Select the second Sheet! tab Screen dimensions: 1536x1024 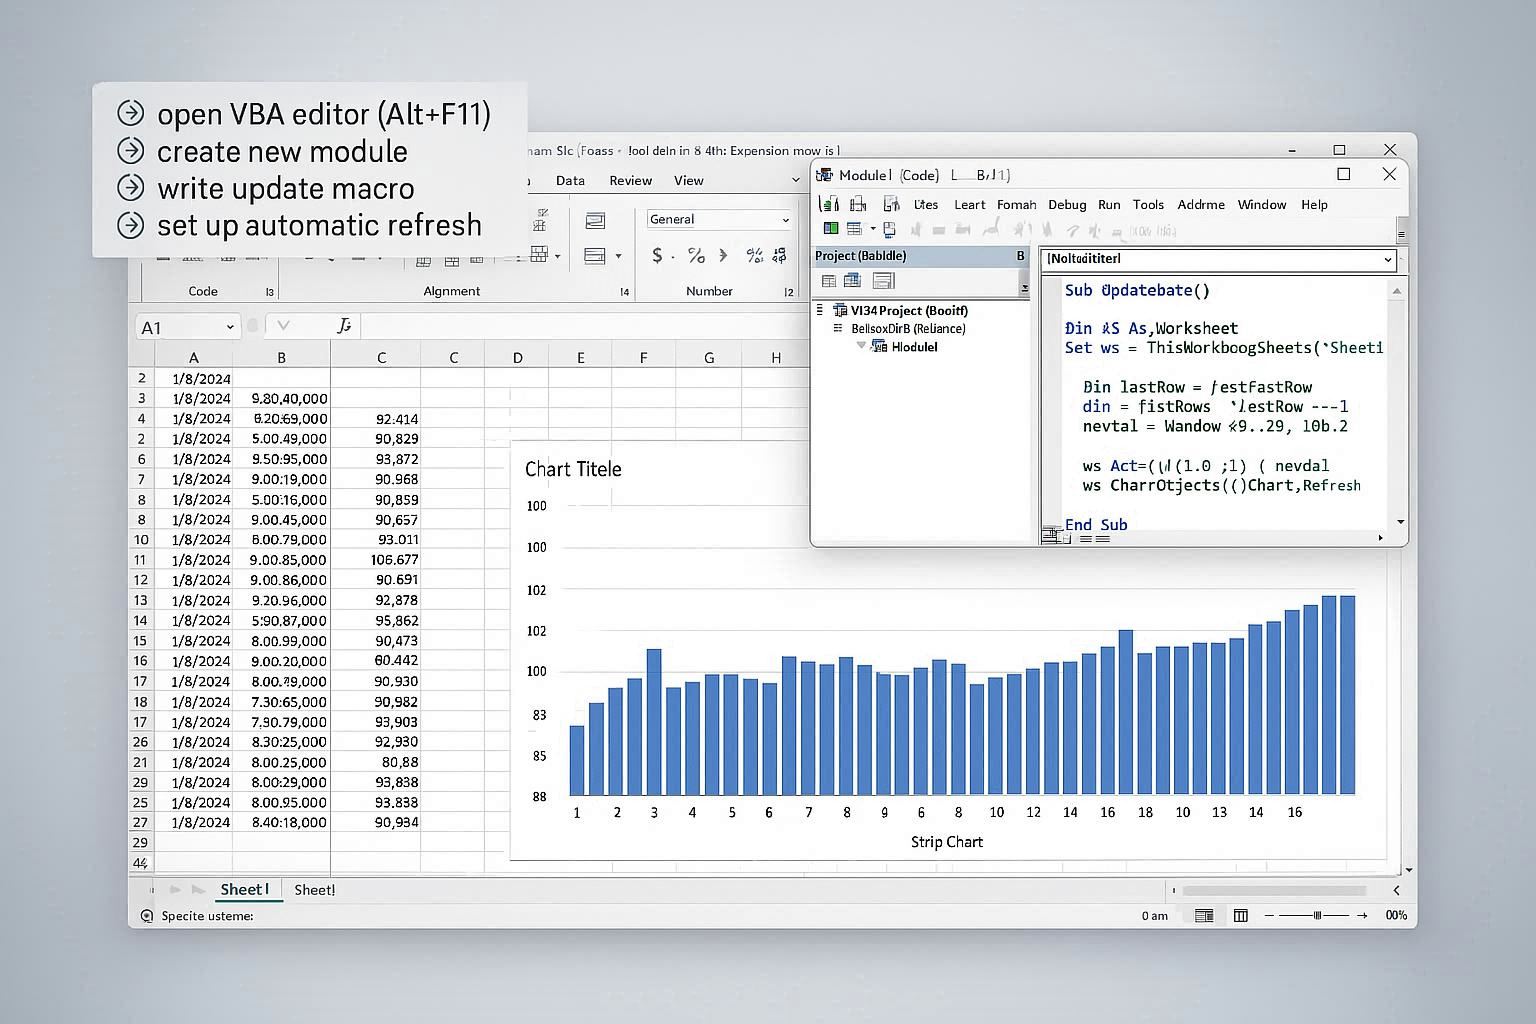click(314, 890)
